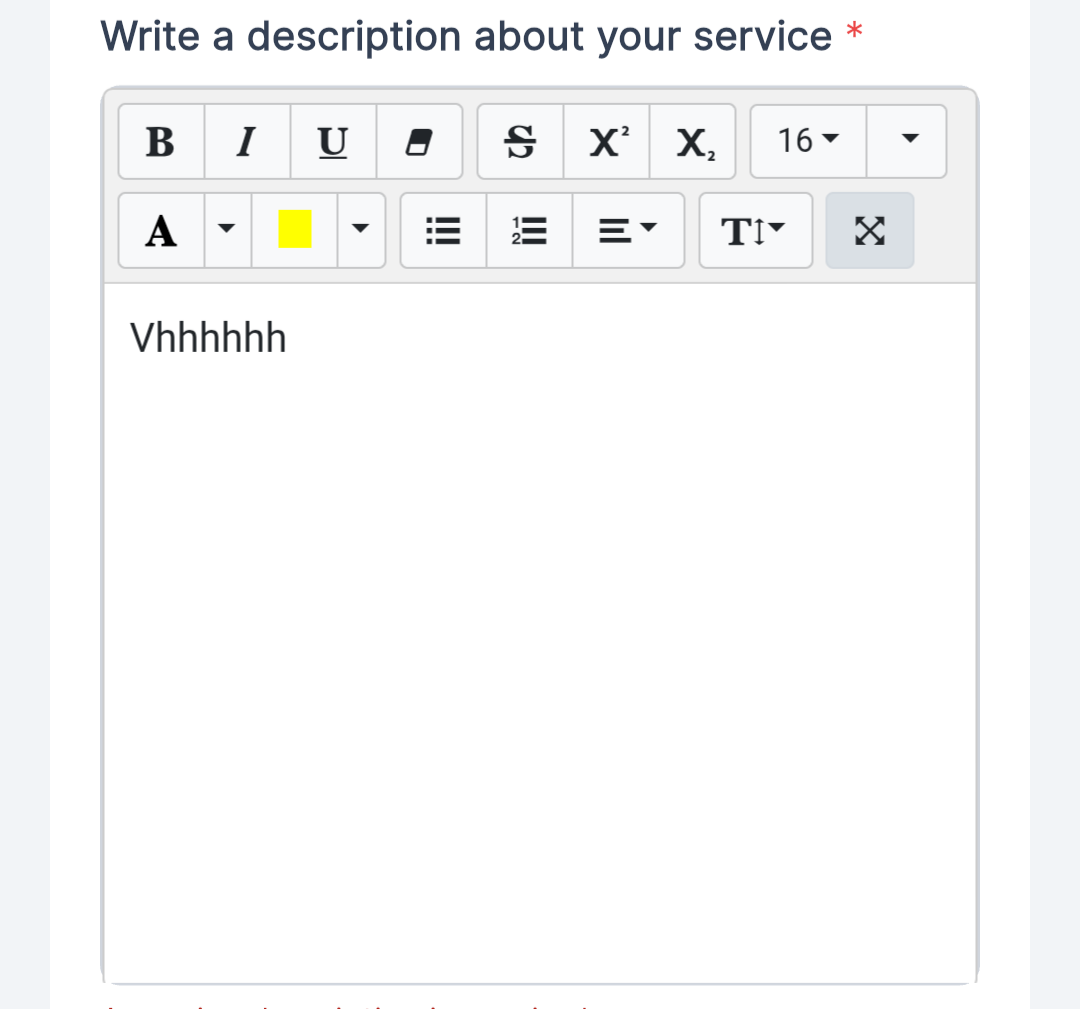The image size is (1080, 1009).
Task: Toggle superscript formatting
Action: pyautogui.click(x=606, y=142)
